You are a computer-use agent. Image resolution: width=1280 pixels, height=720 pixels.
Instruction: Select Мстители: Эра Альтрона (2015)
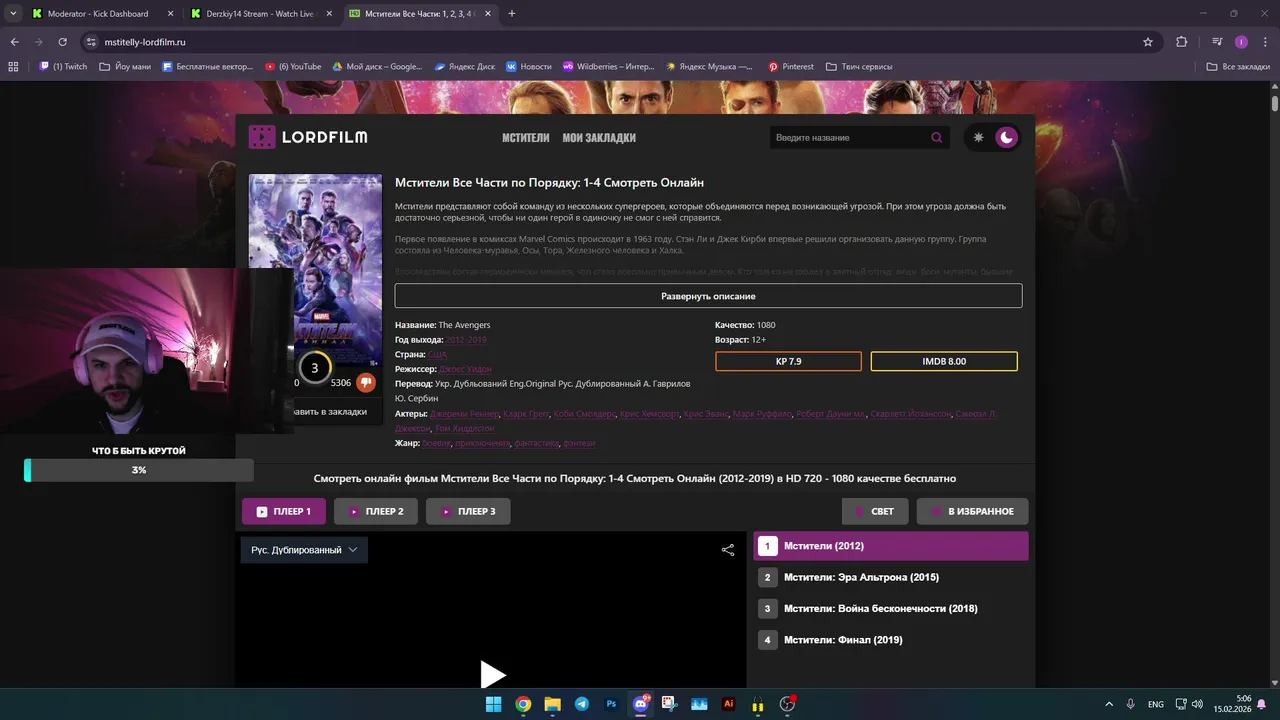pyautogui.click(x=891, y=577)
